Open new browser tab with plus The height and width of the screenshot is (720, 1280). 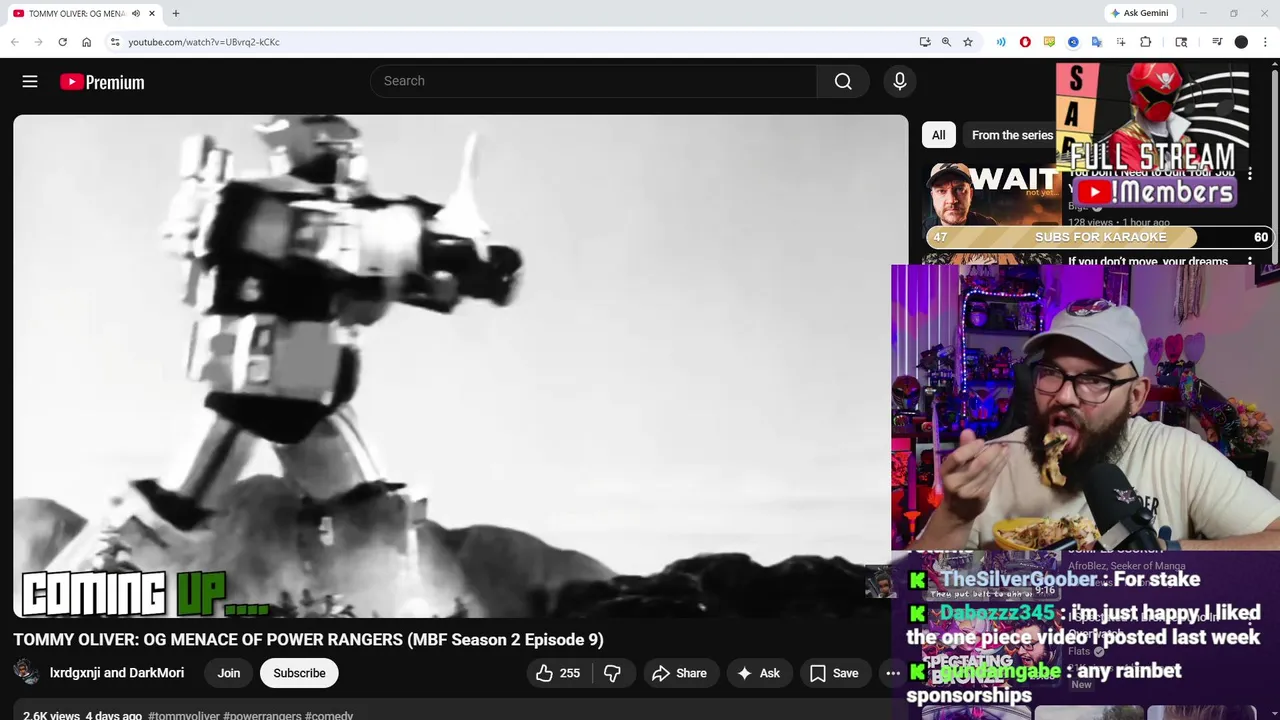(x=176, y=13)
